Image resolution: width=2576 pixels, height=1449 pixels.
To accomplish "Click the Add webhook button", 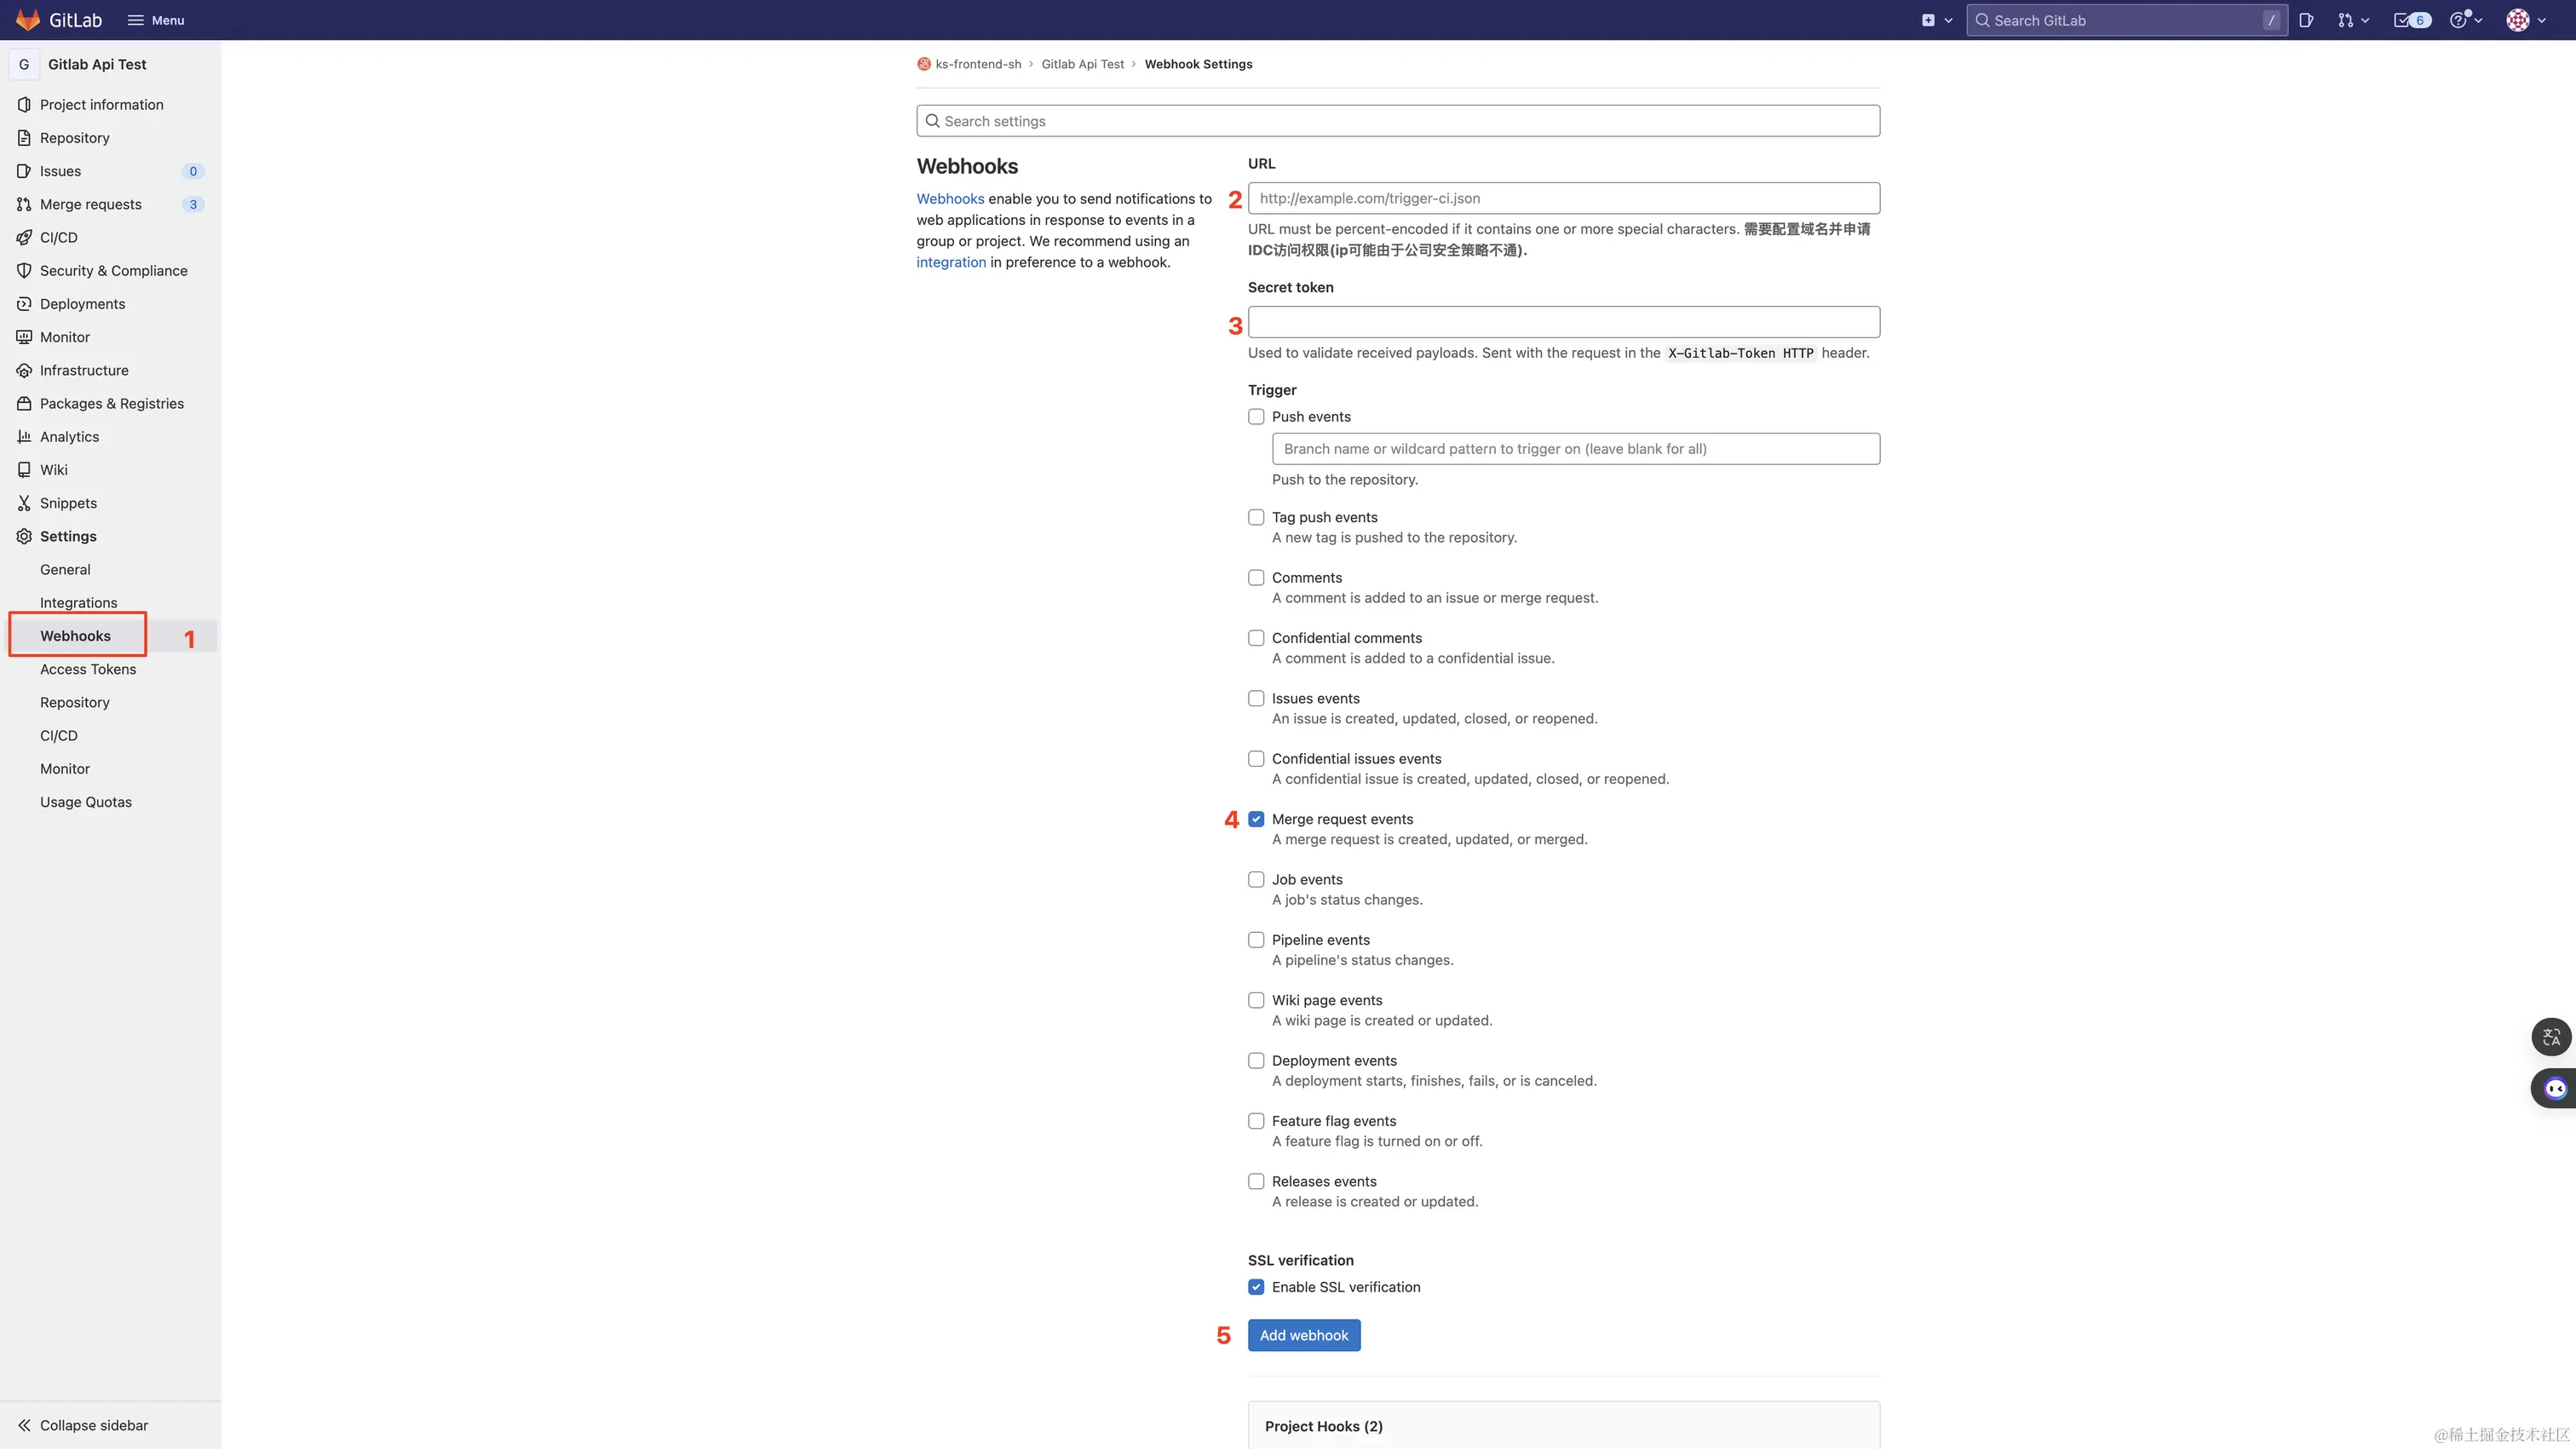I will (x=1303, y=1335).
